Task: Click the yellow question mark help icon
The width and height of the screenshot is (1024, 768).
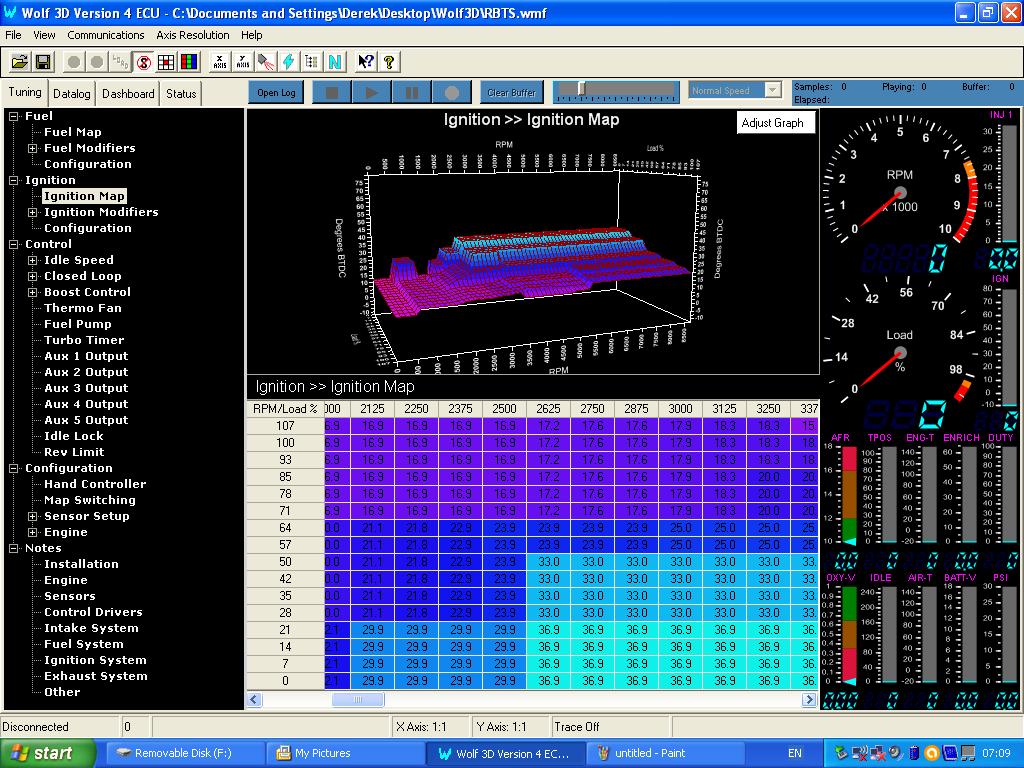Action: click(389, 62)
